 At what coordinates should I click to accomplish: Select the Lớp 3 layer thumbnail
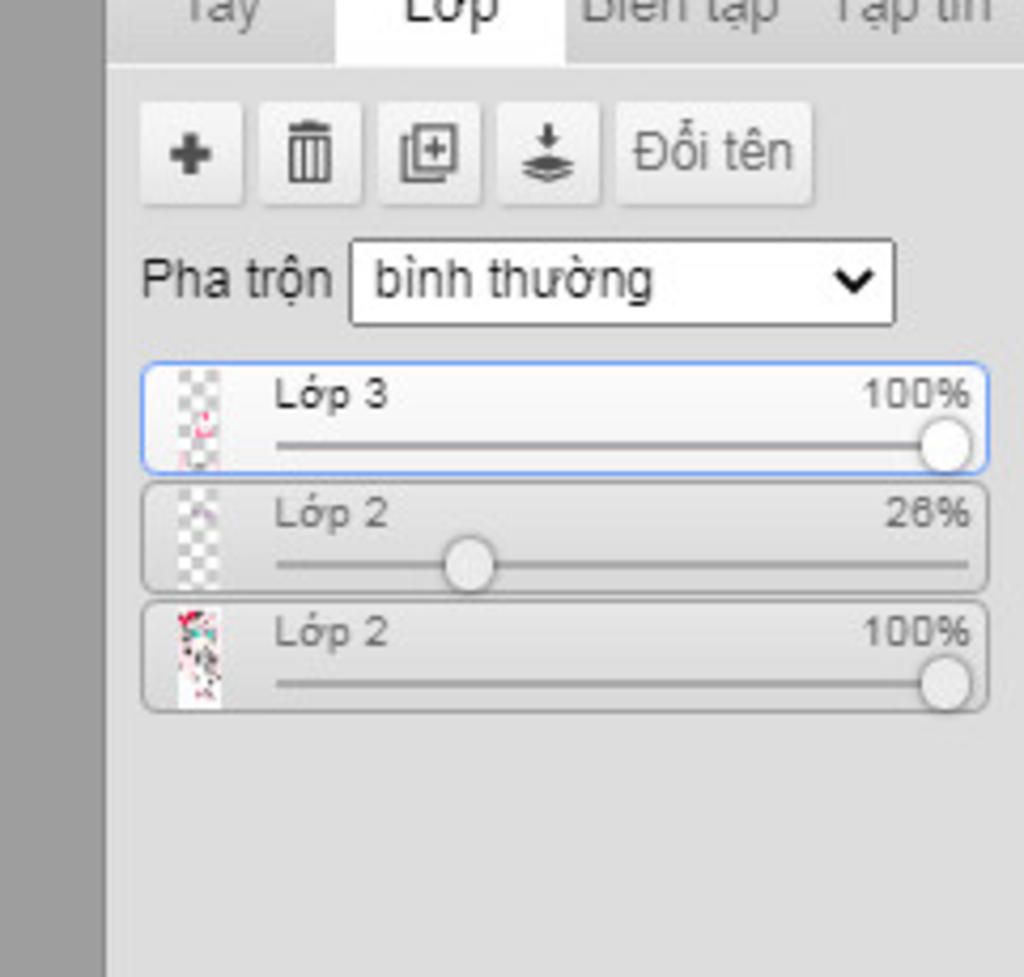coord(199,419)
